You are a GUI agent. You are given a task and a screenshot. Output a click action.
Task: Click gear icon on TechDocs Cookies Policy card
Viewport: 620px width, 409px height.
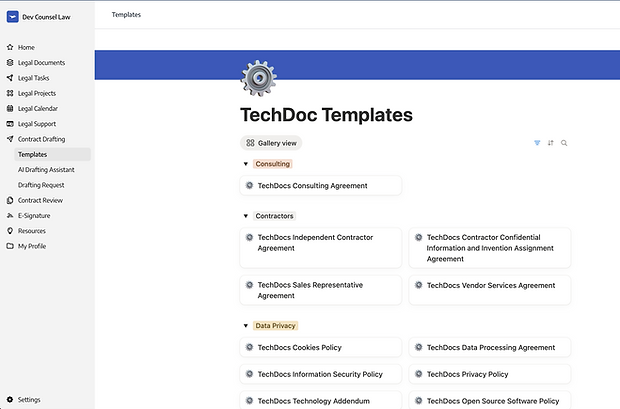coord(250,347)
